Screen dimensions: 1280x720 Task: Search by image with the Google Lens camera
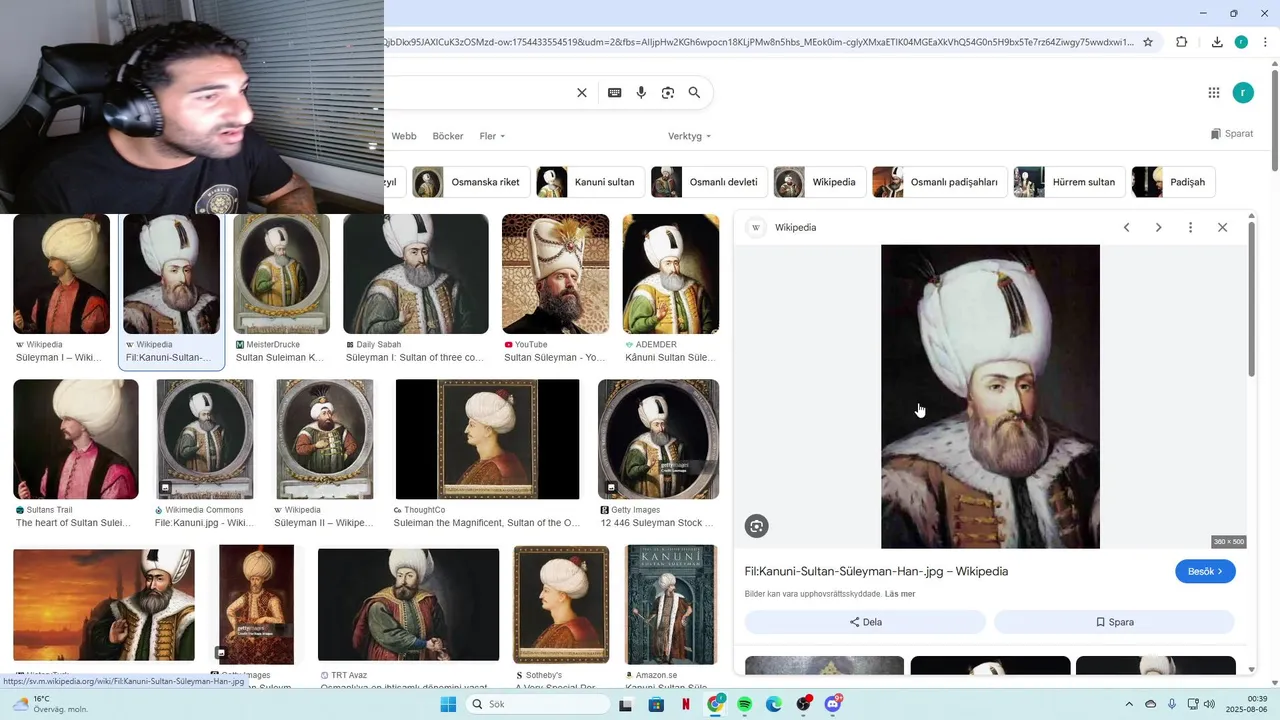point(668,93)
